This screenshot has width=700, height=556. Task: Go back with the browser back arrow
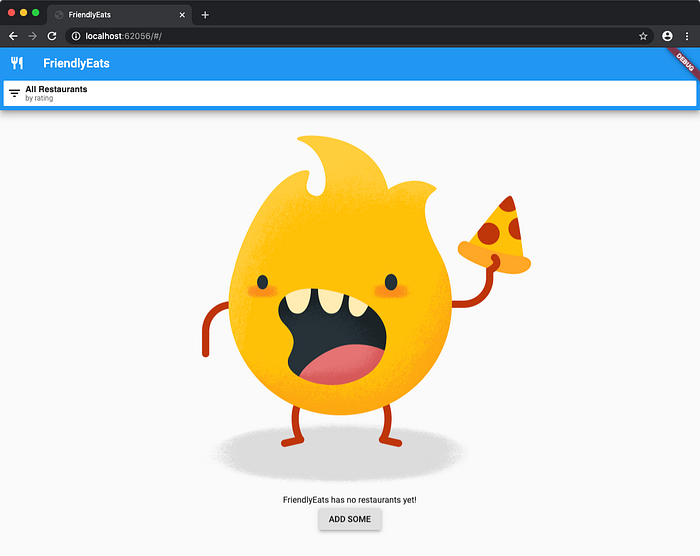pyautogui.click(x=13, y=36)
